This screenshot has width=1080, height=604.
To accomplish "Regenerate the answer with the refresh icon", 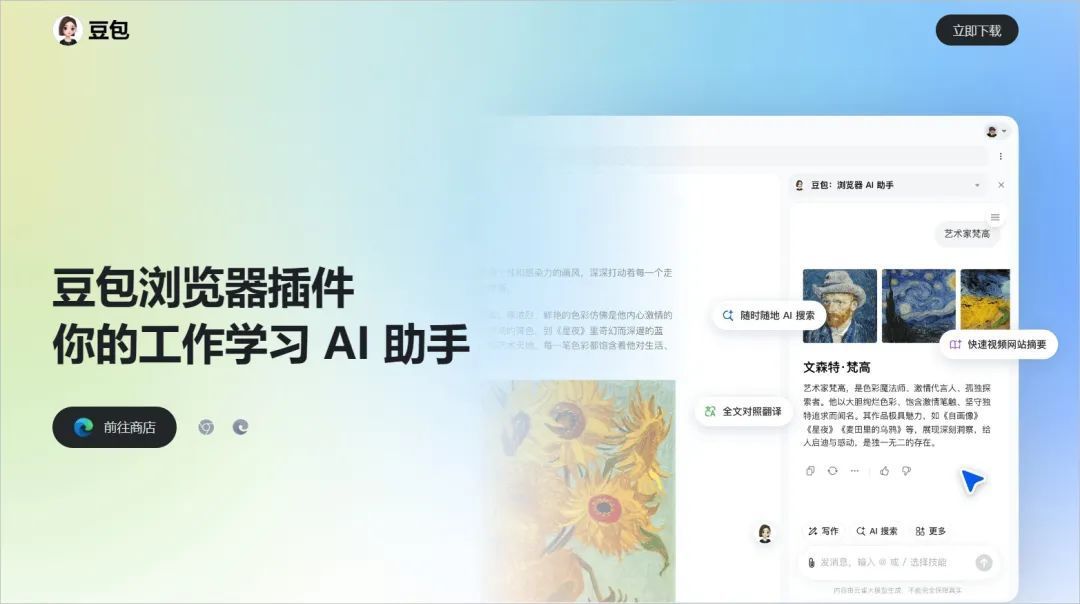I will click(832, 471).
